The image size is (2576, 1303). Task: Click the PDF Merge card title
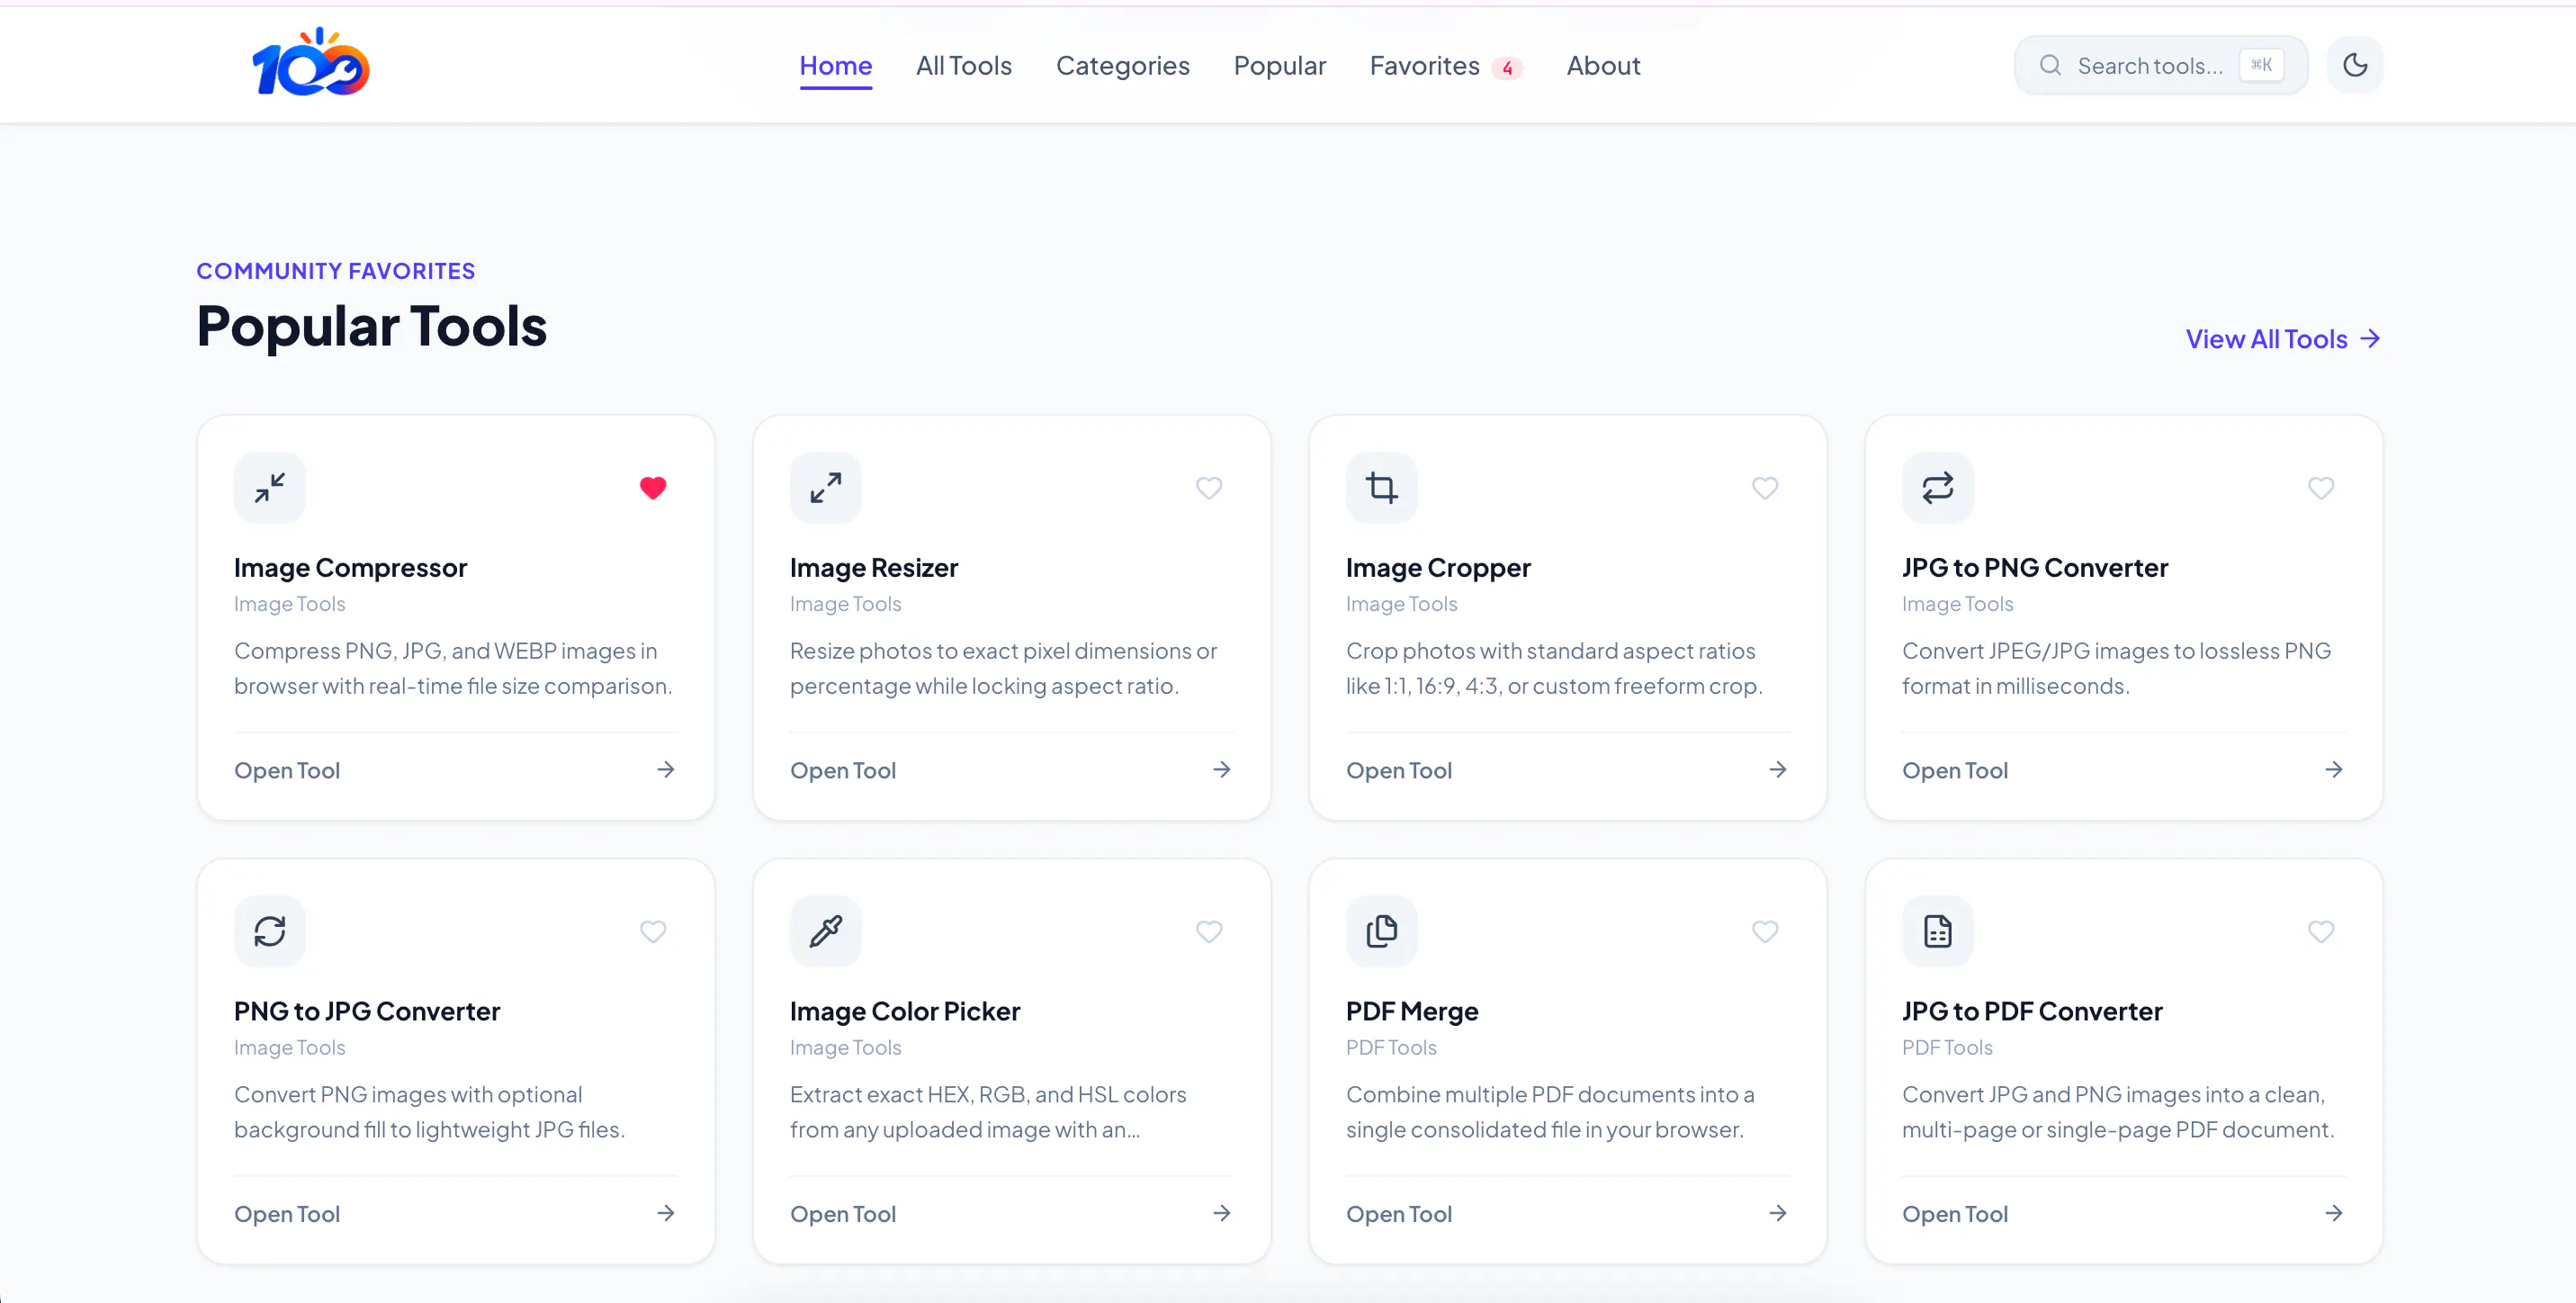[1412, 1011]
